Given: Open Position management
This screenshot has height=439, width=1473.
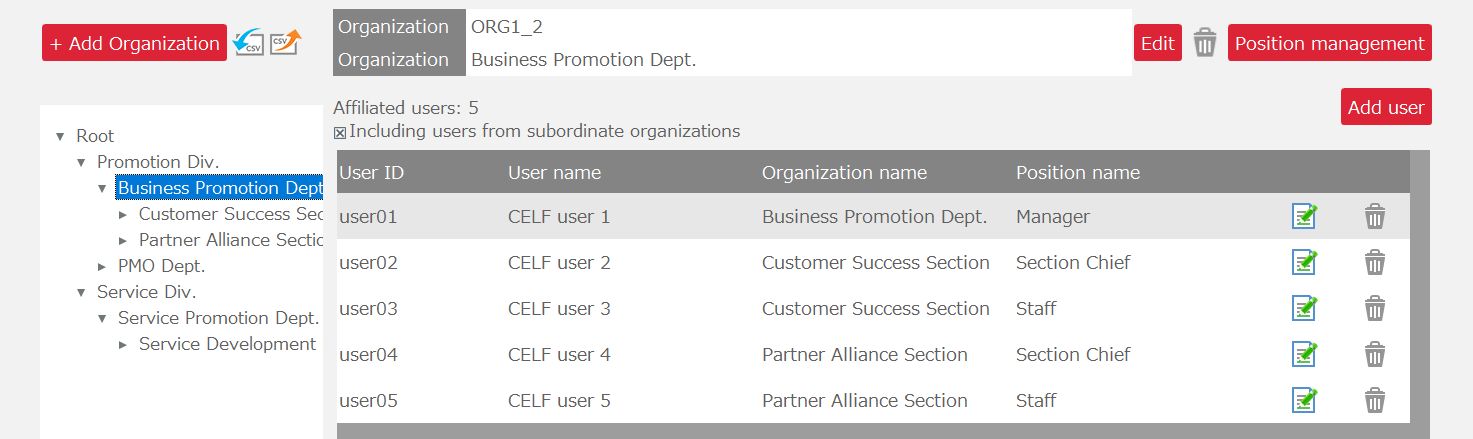Looking at the screenshot, I should (x=1329, y=43).
